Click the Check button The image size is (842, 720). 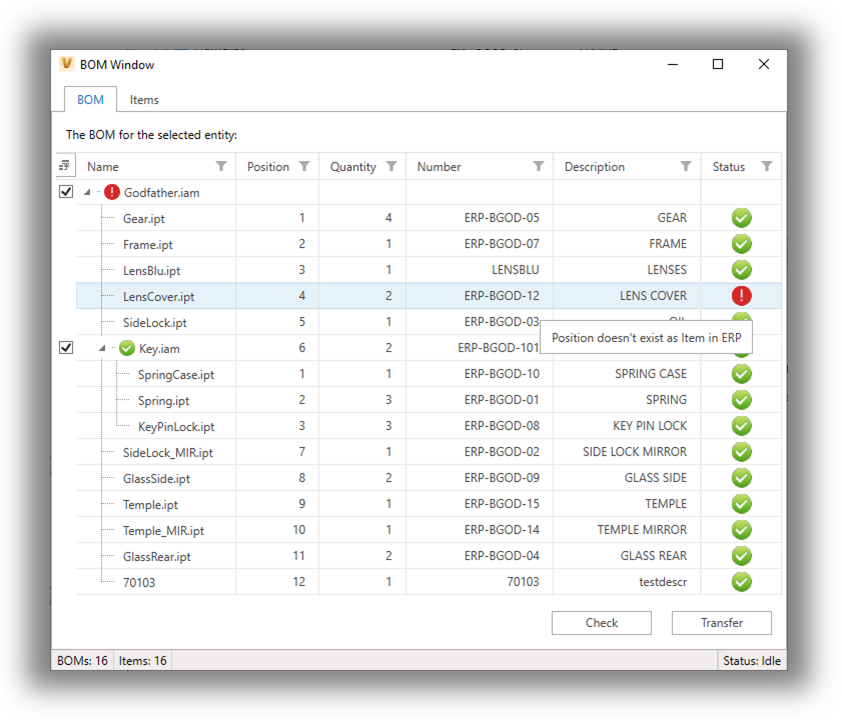(601, 622)
